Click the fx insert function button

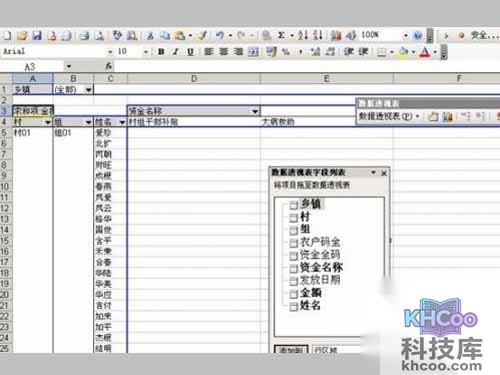tap(109, 66)
